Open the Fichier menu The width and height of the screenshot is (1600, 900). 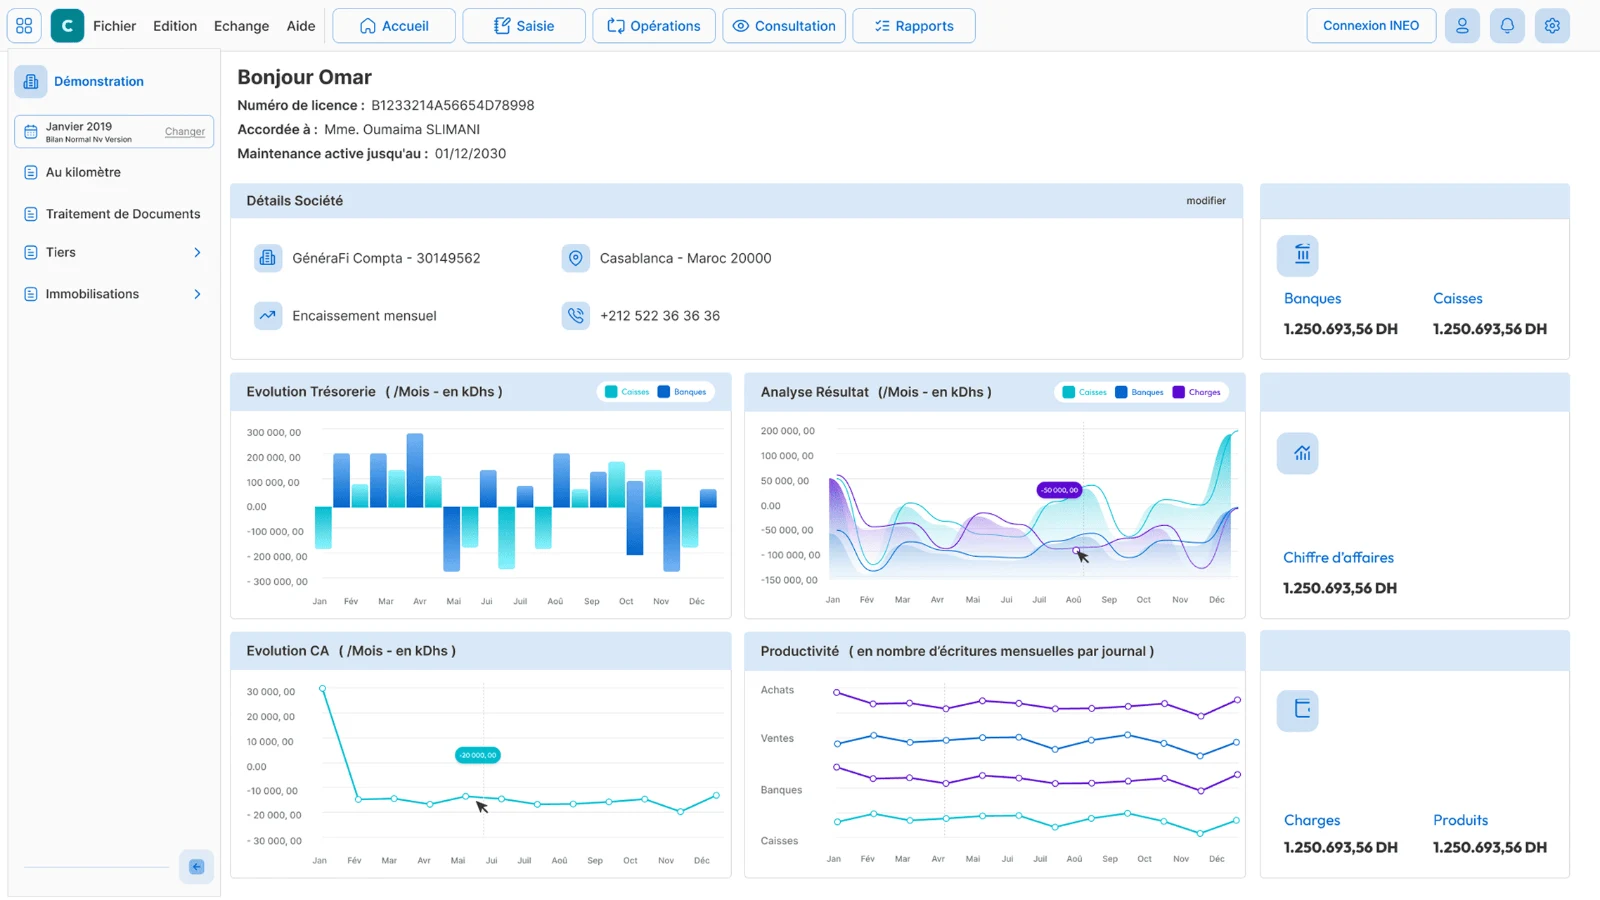click(114, 26)
